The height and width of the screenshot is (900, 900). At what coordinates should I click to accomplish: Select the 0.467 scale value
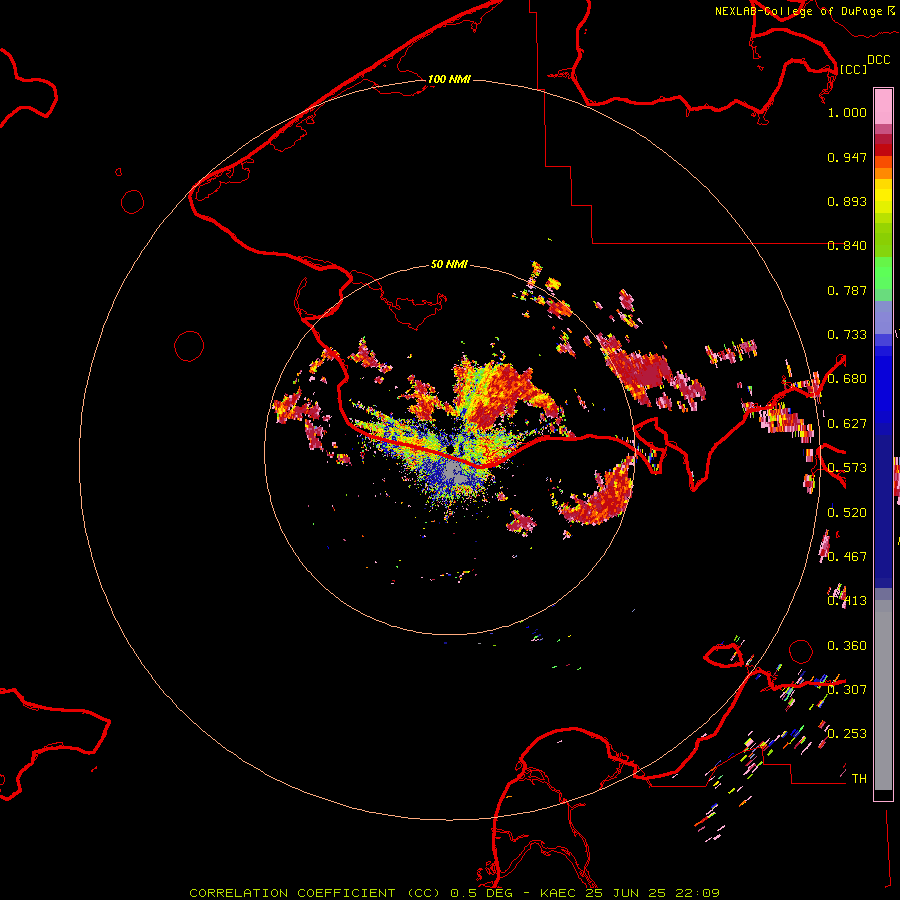847,557
